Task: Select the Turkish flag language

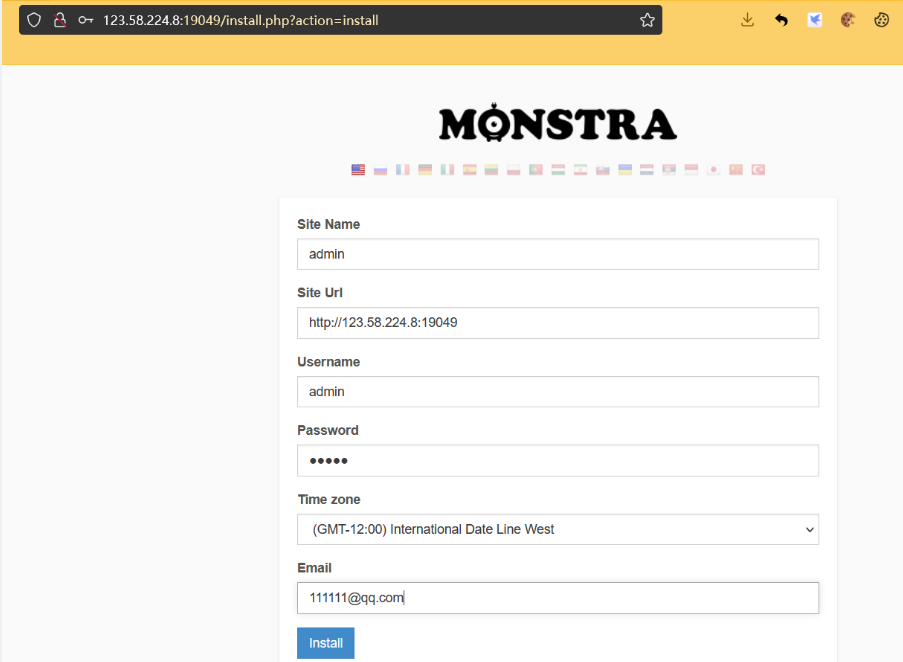Action: [758, 170]
